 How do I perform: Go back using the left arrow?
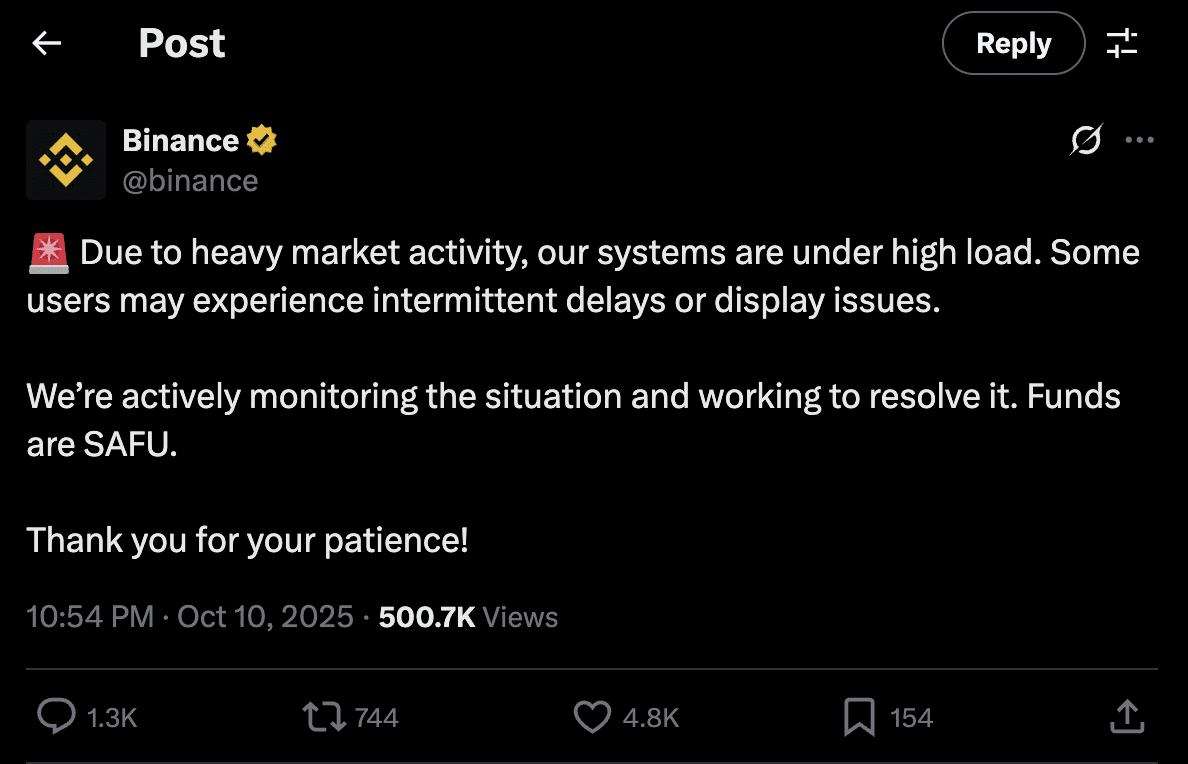(x=47, y=43)
